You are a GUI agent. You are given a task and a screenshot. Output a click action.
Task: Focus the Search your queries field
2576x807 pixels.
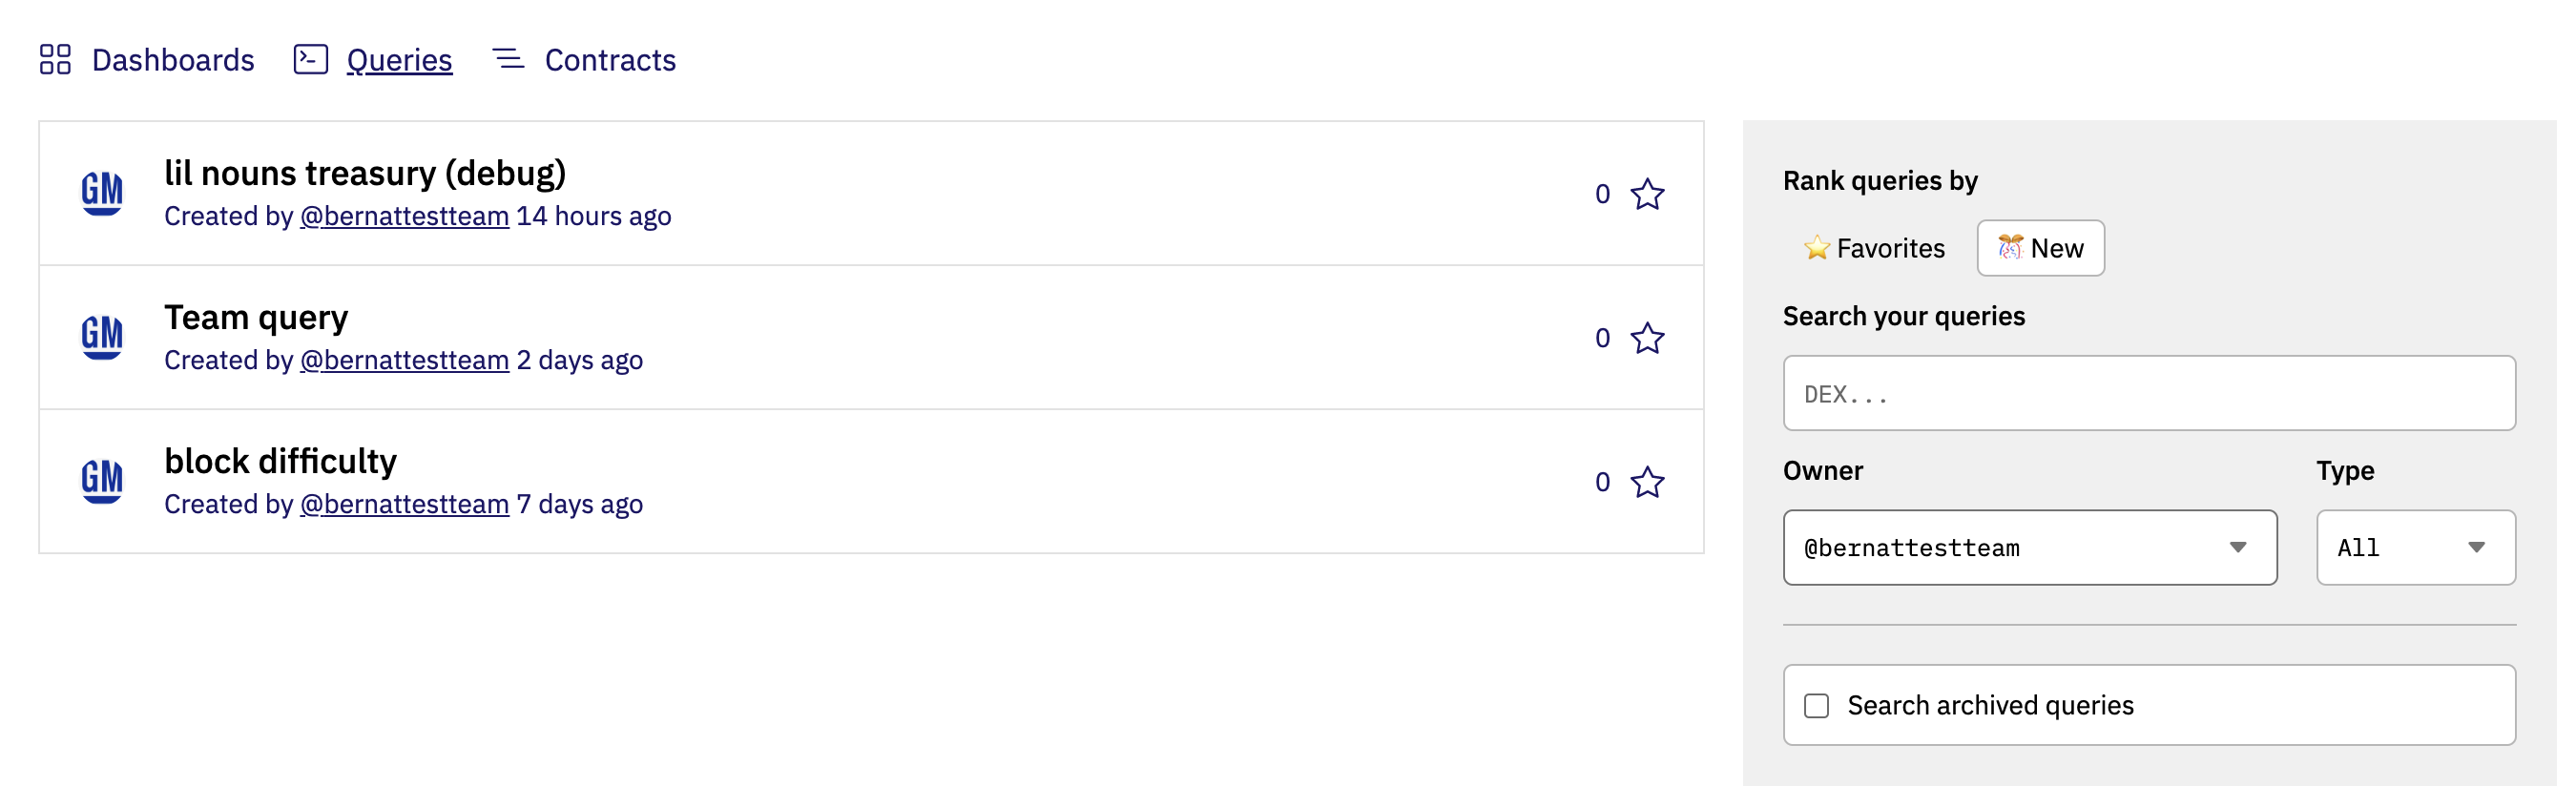(x=2149, y=393)
